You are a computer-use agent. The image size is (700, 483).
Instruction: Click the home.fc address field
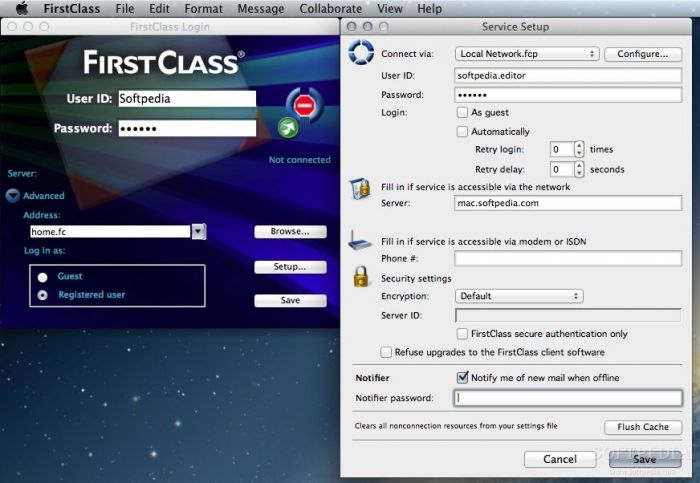tap(110, 232)
